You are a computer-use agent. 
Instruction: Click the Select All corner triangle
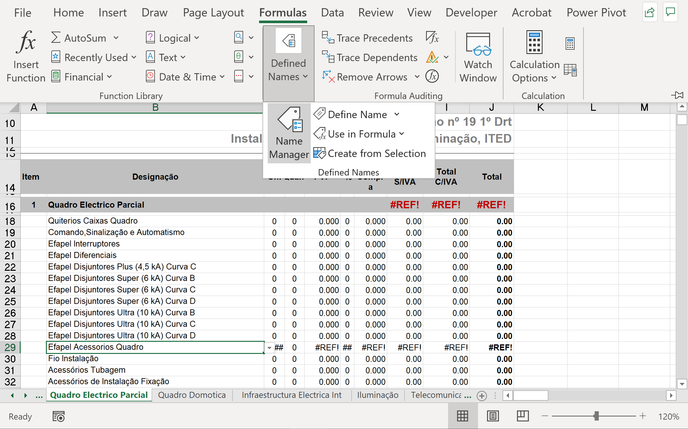(x=14, y=107)
